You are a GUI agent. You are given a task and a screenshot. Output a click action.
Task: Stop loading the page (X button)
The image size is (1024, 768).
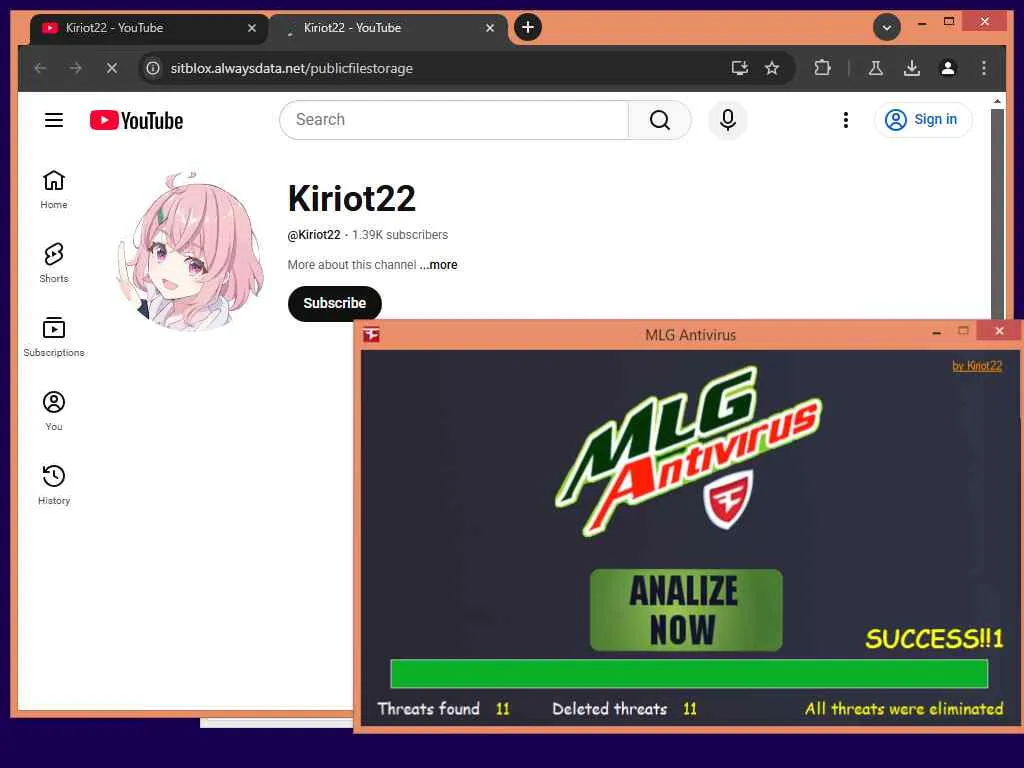[x=112, y=68]
